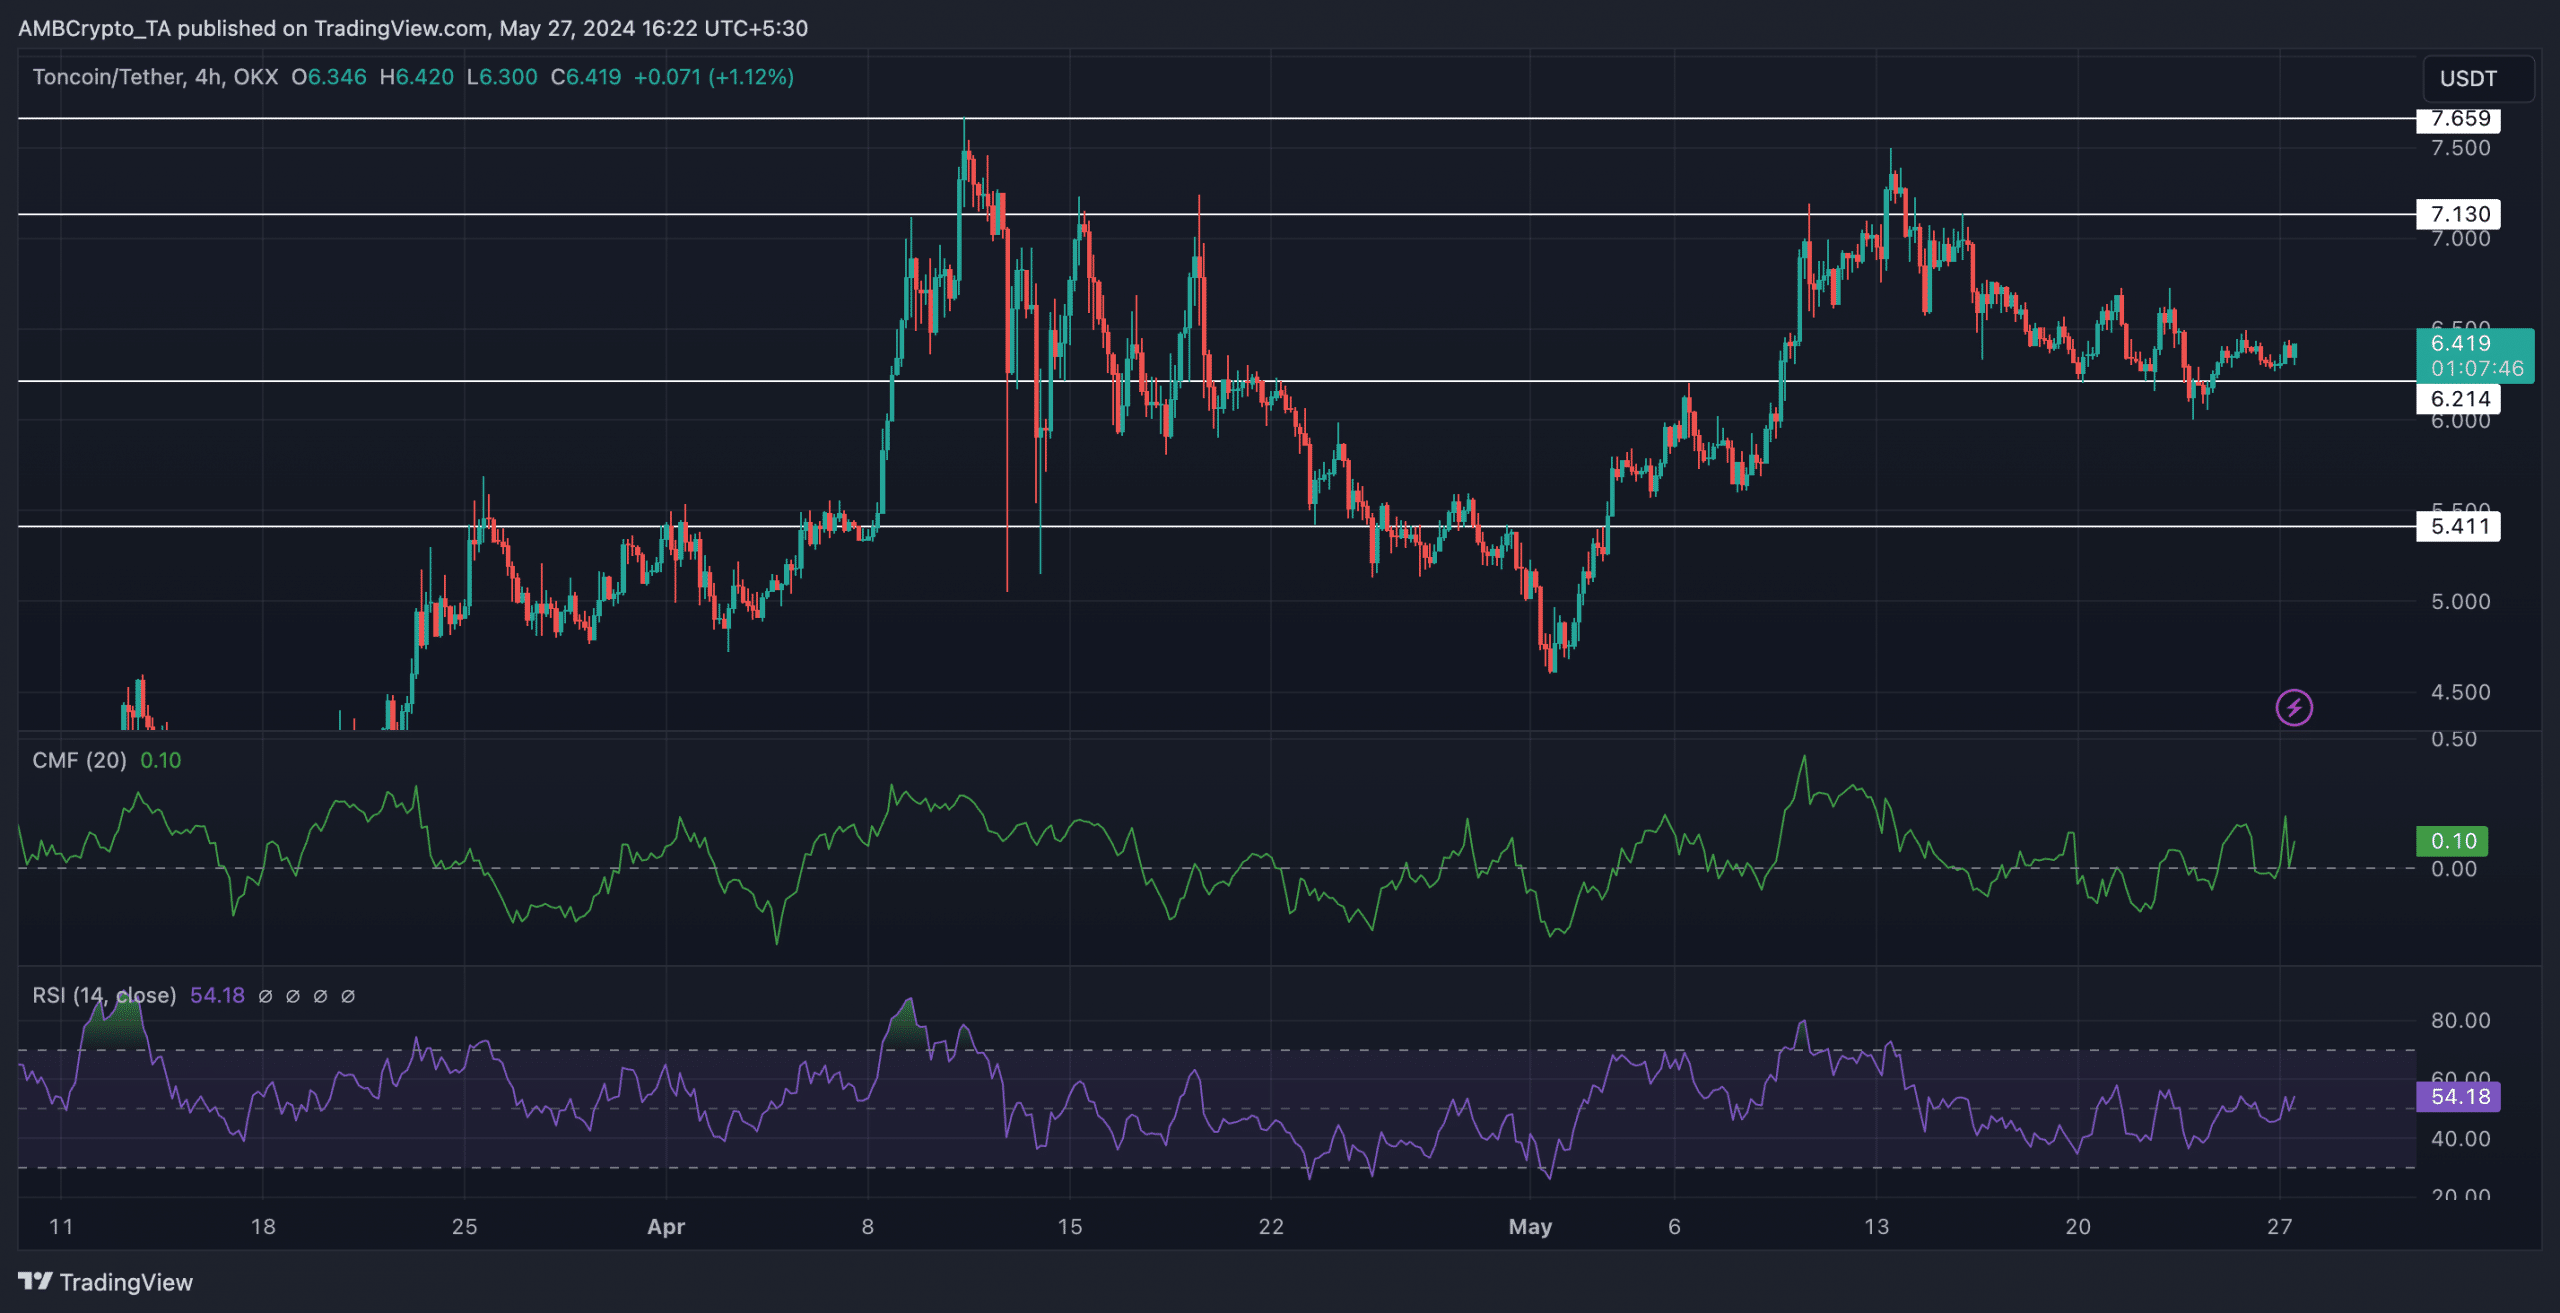Select the 5.411 support line label
This screenshot has width=2560, height=1313.
pos(2458,526)
